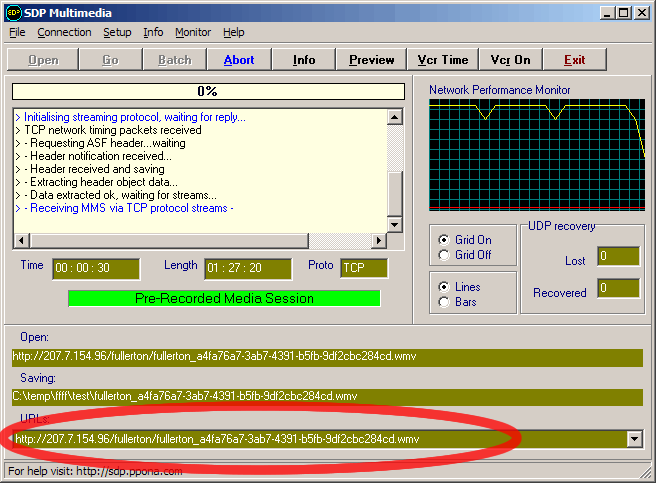The image size is (656, 483).
Task: Toggle the Vcr On button
Action: (x=509, y=60)
